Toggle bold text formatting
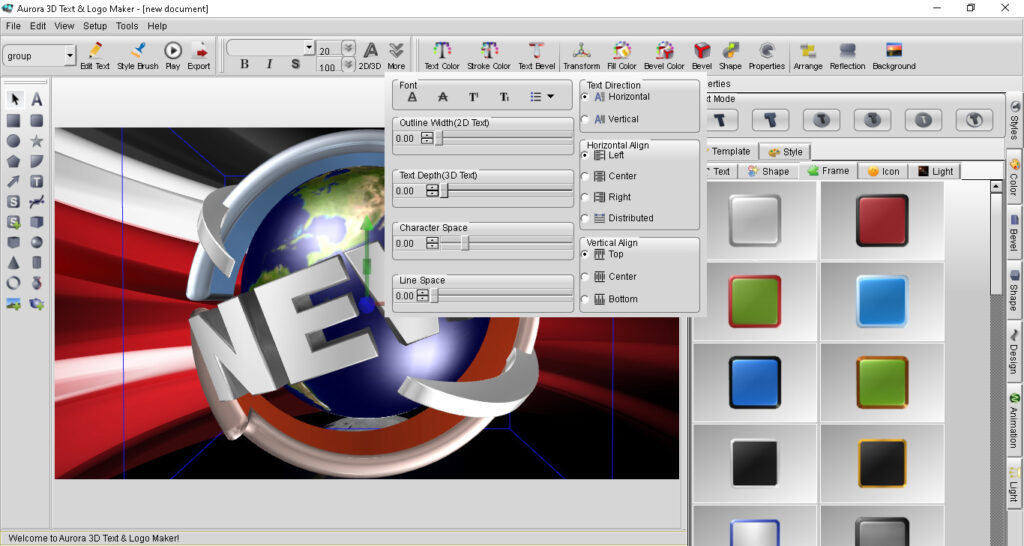Screen dimensions: 1024x546 pos(244,64)
